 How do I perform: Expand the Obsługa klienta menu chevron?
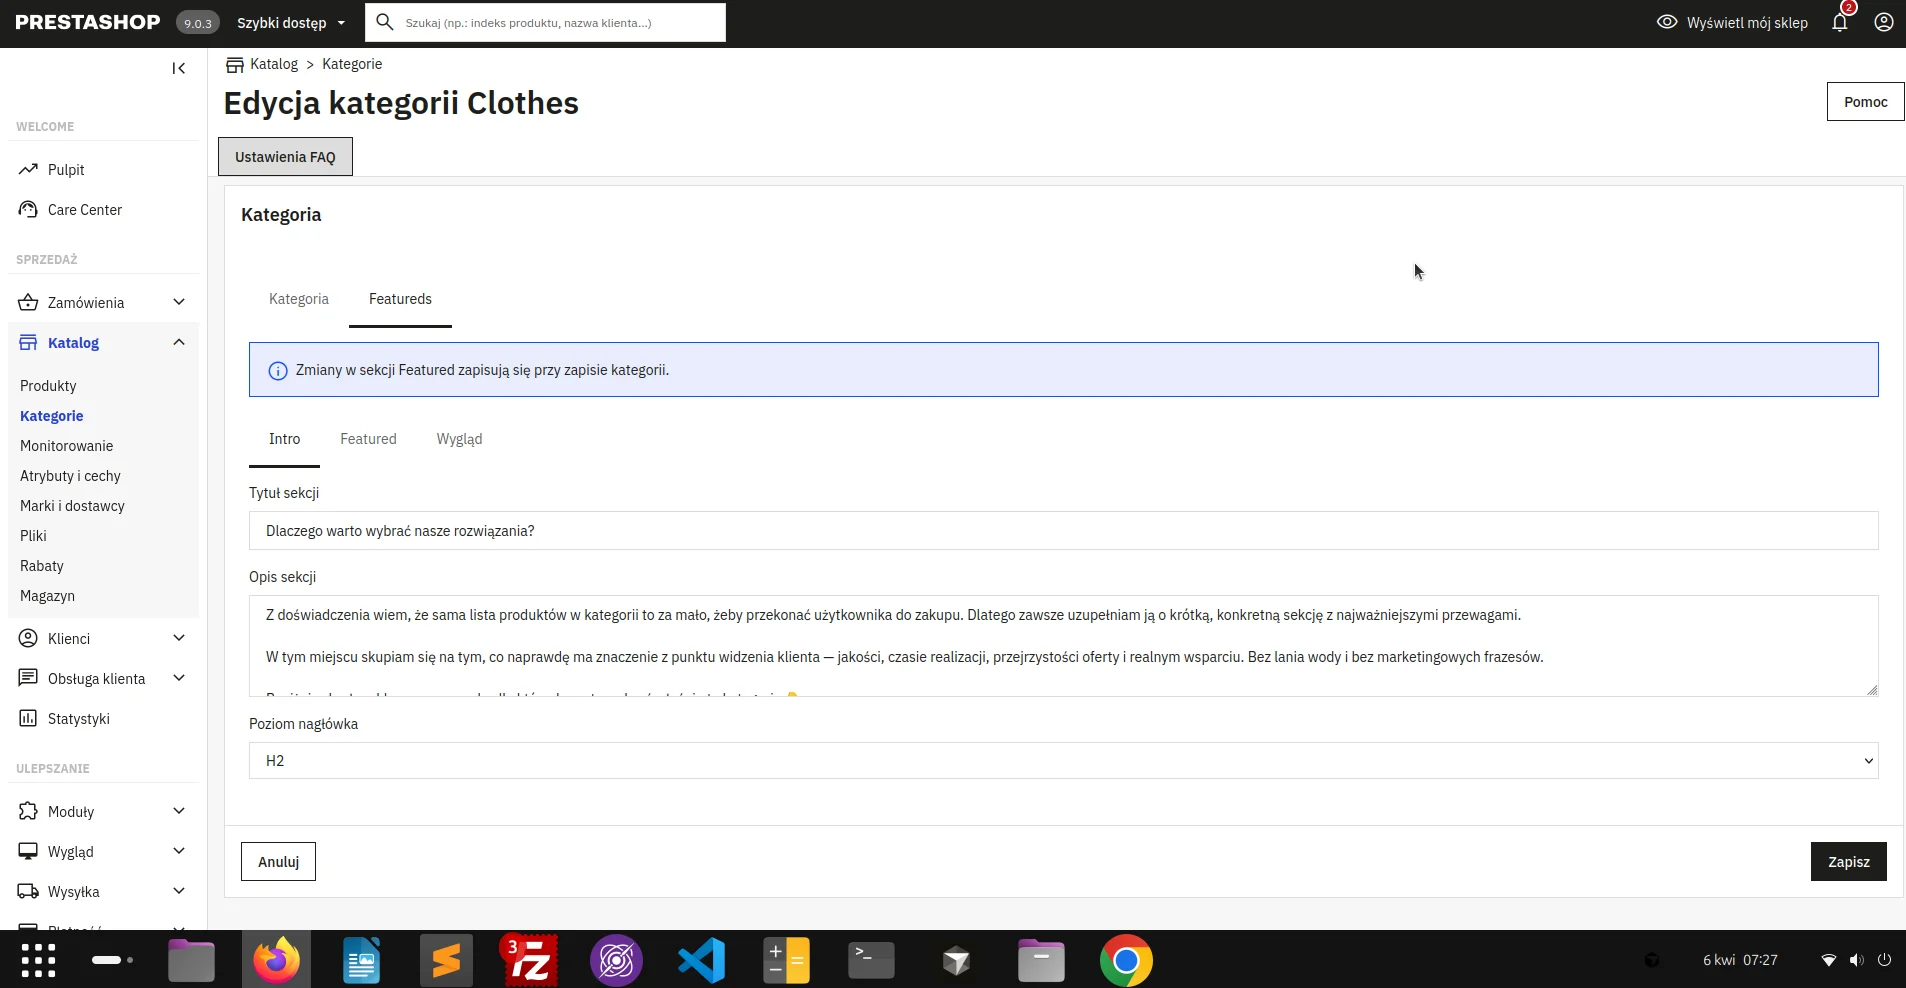tap(179, 678)
